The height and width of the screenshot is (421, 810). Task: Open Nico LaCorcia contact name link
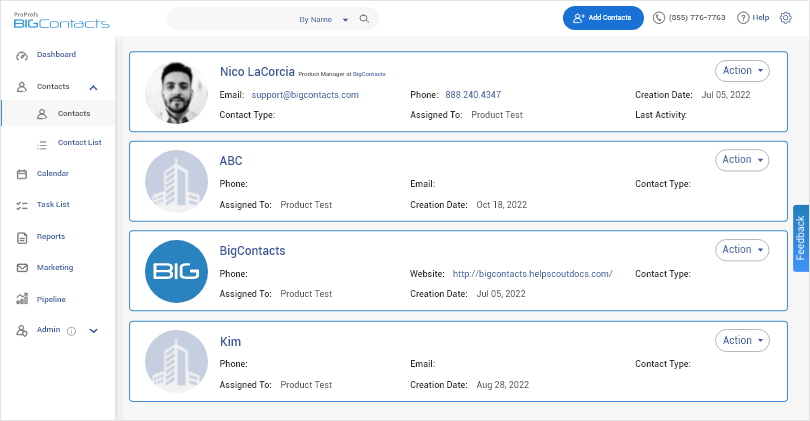click(257, 72)
